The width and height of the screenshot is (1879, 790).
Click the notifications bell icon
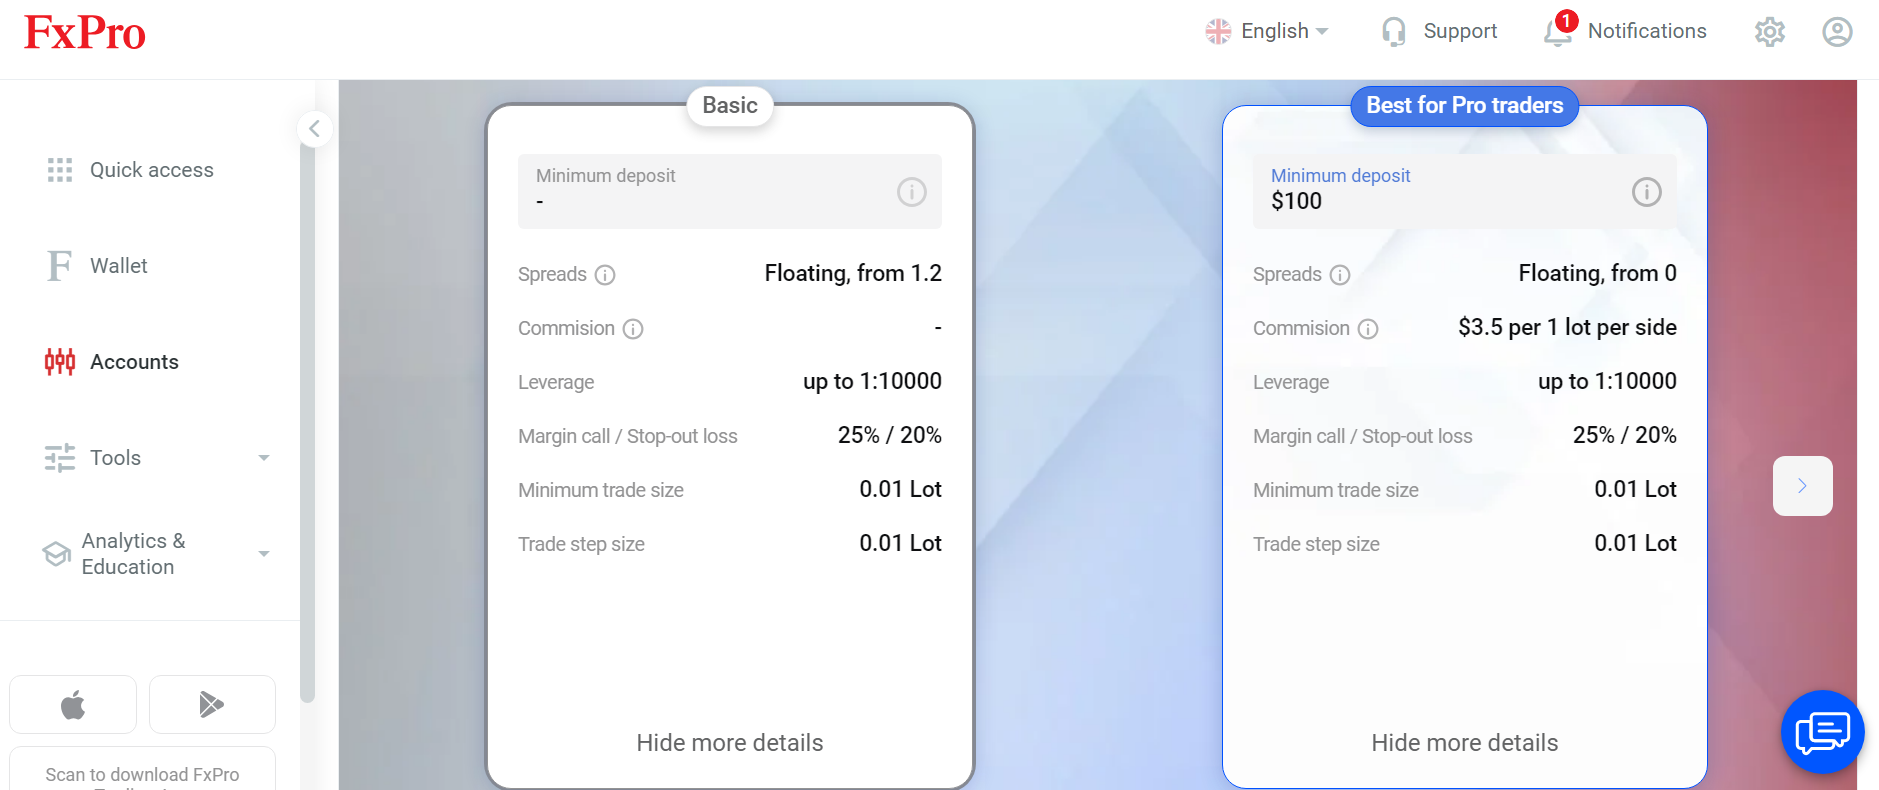tap(1557, 32)
